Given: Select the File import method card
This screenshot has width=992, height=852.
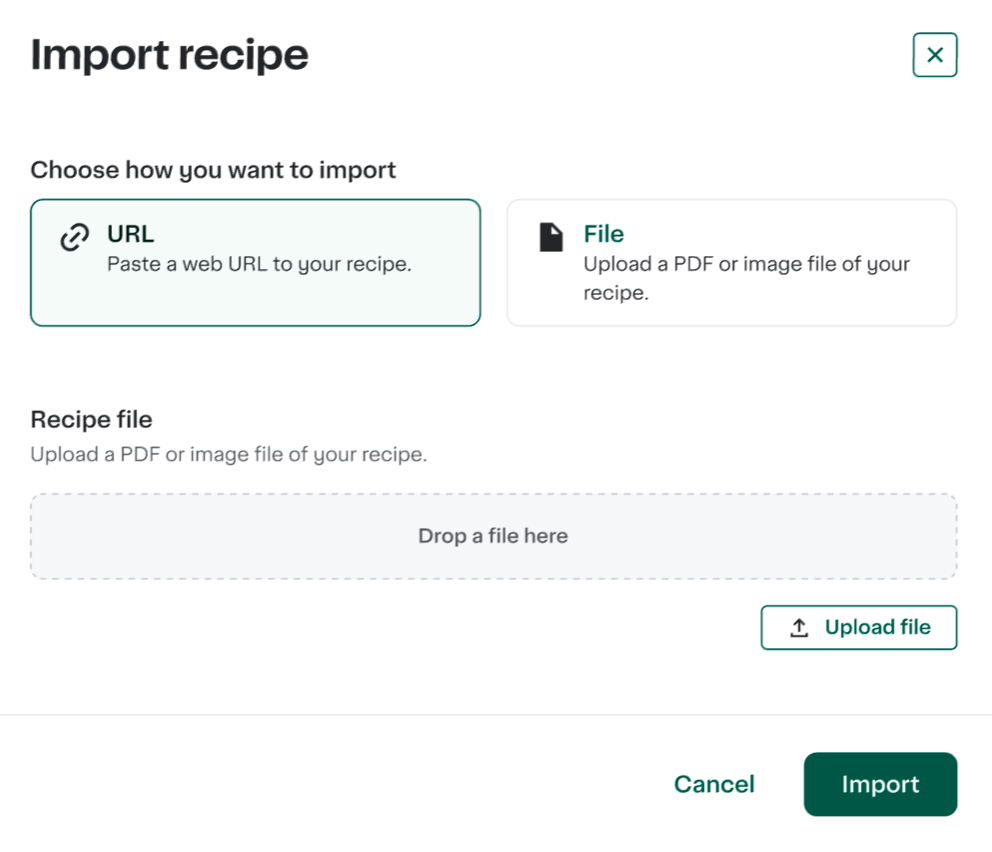Looking at the screenshot, I should (x=732, y=262).
